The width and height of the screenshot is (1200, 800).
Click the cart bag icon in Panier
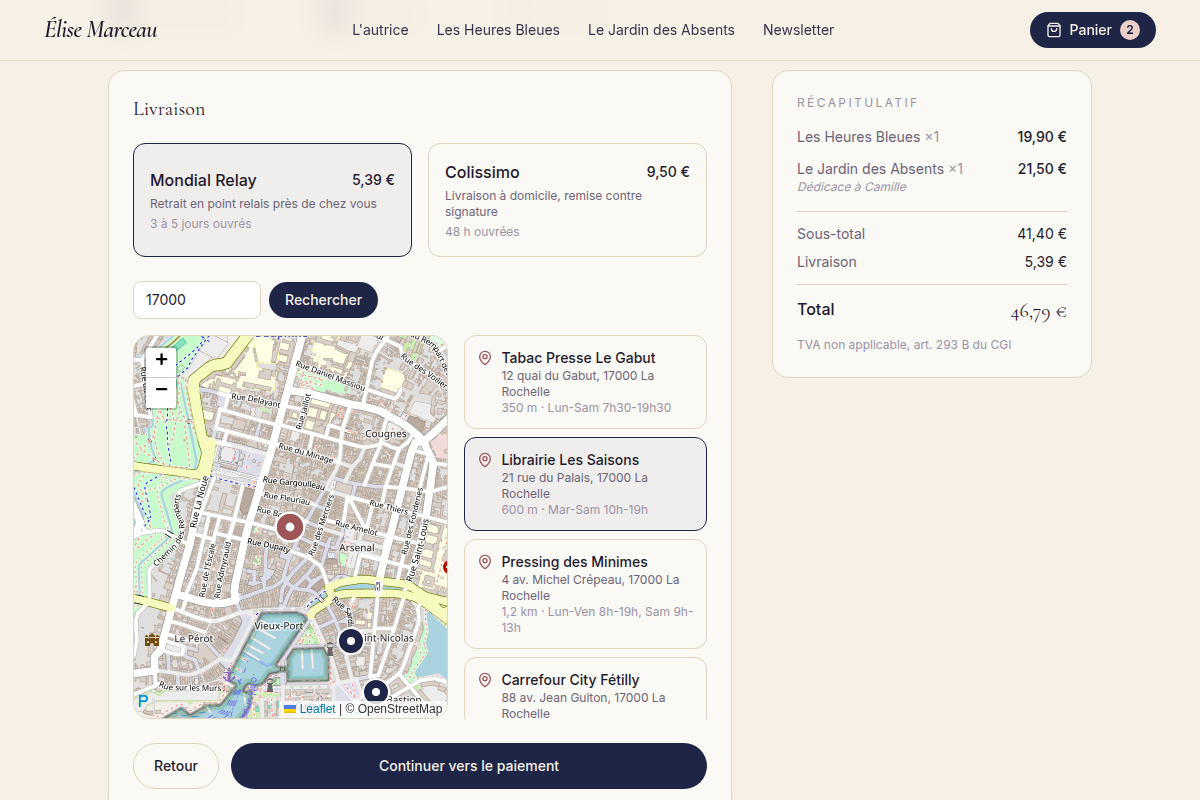tap(1053, 30)
